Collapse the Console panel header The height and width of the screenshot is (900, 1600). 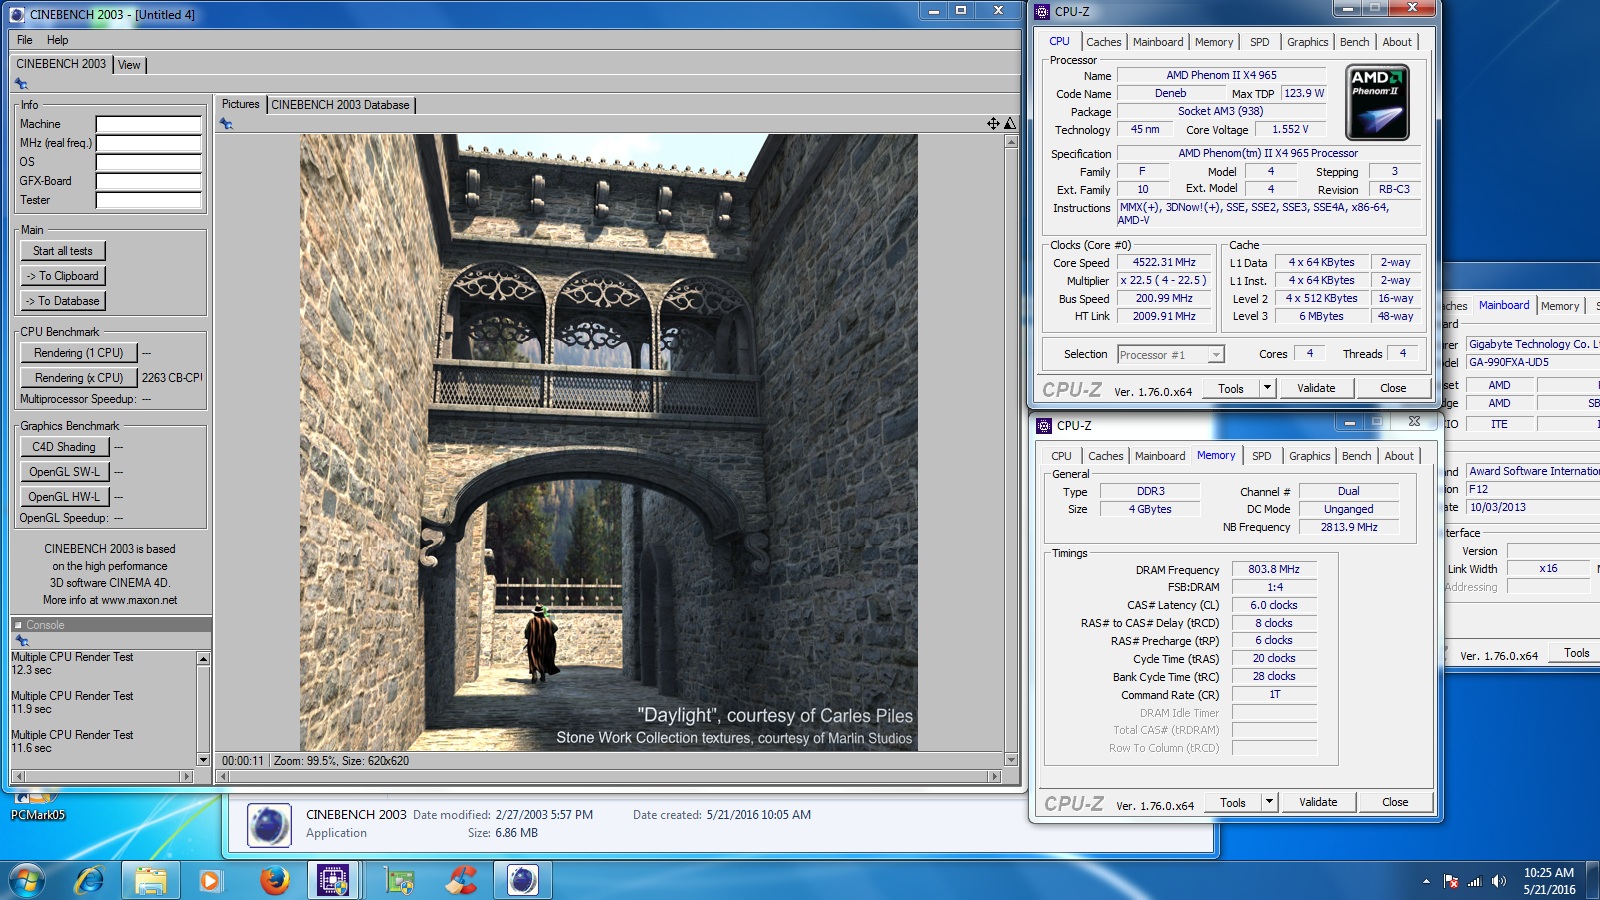tap(18, 625)
